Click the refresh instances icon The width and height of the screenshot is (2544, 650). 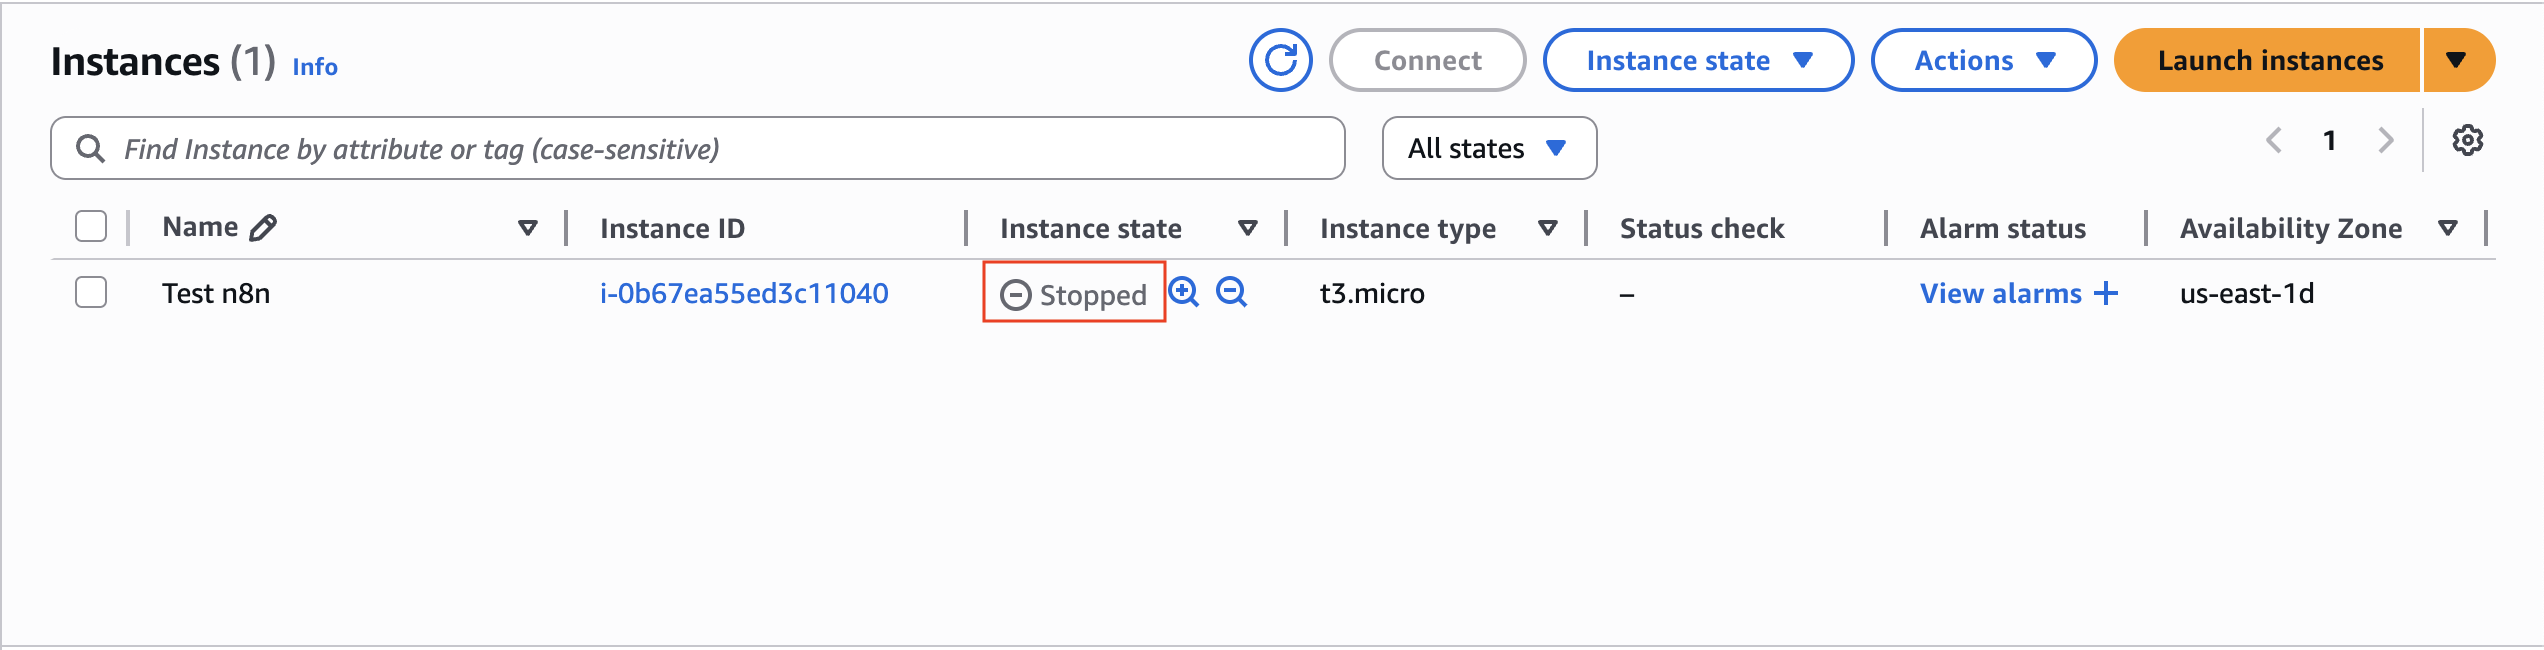tap(1280, 60)
